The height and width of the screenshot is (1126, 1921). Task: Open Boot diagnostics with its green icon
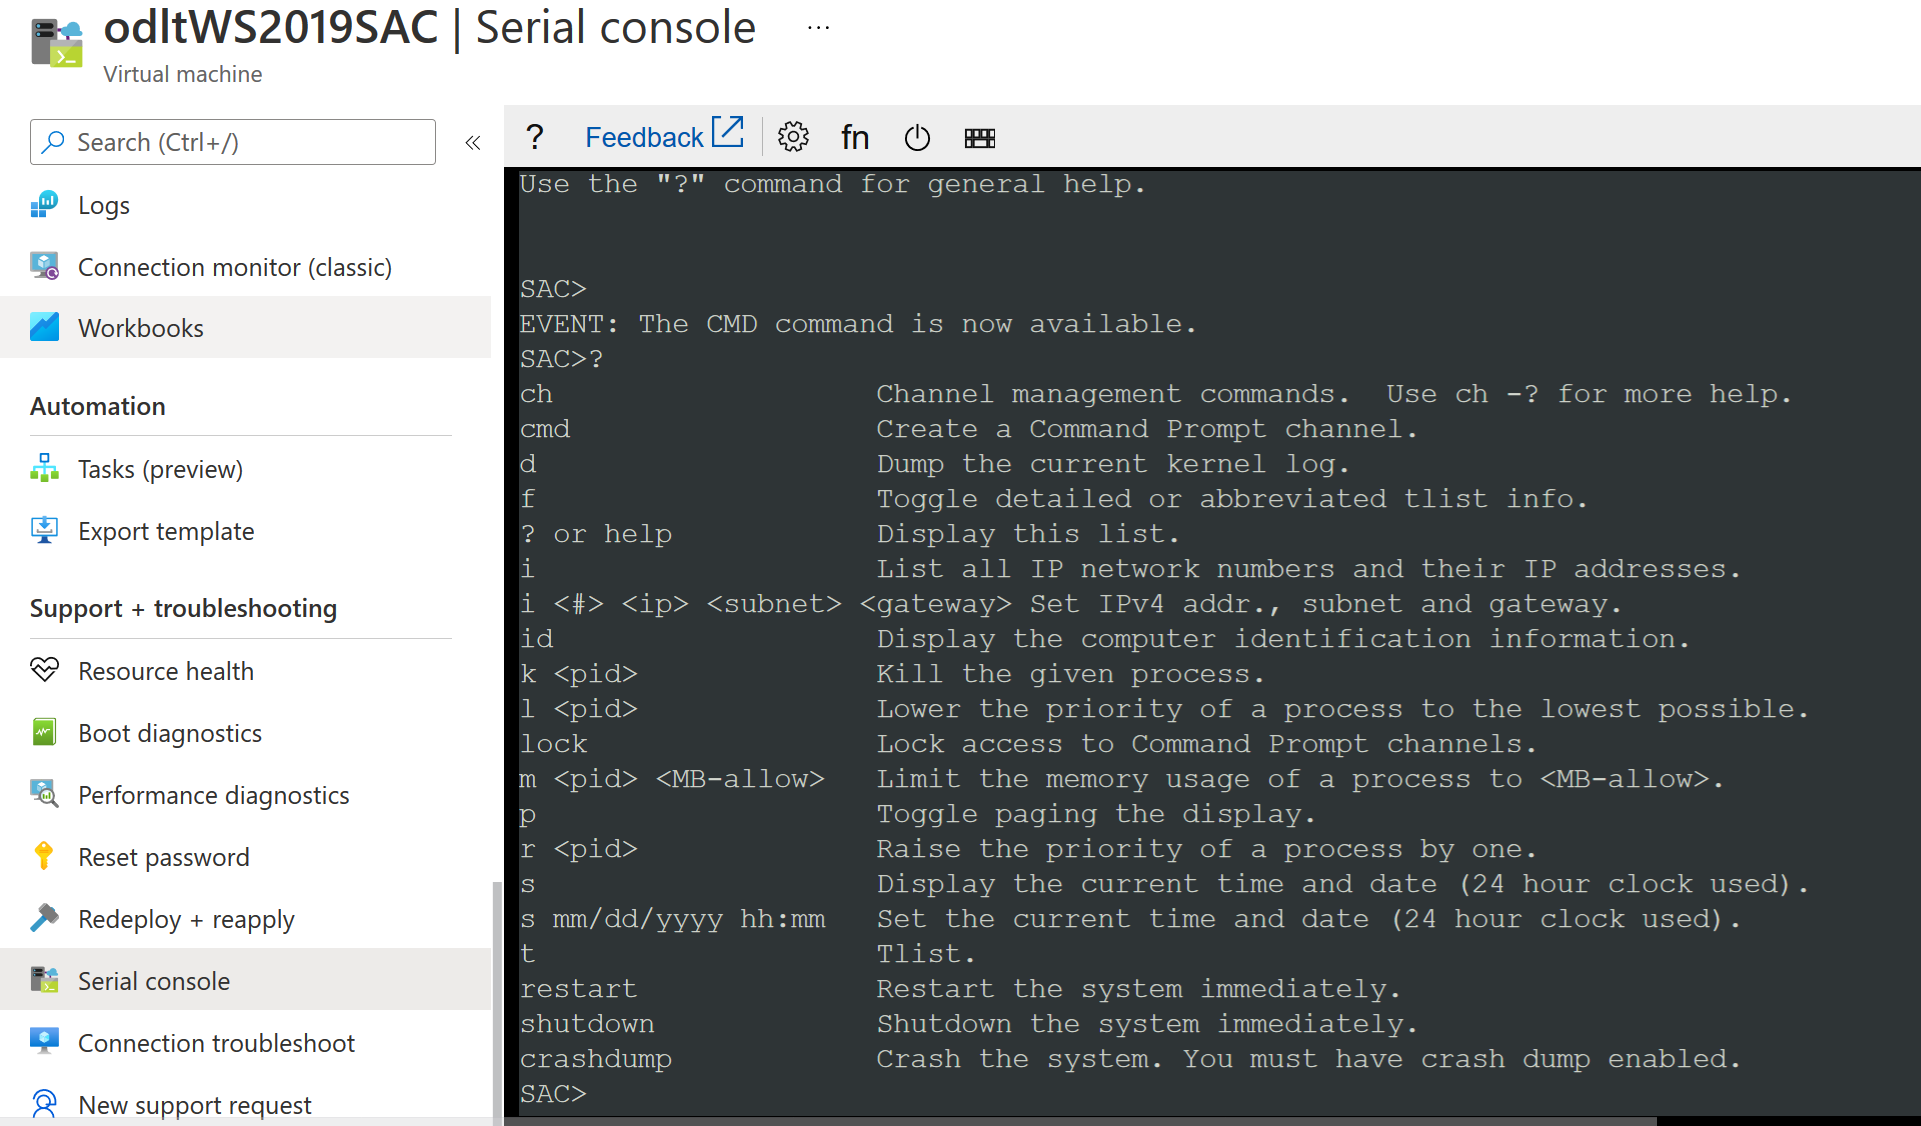pos(44,732)
